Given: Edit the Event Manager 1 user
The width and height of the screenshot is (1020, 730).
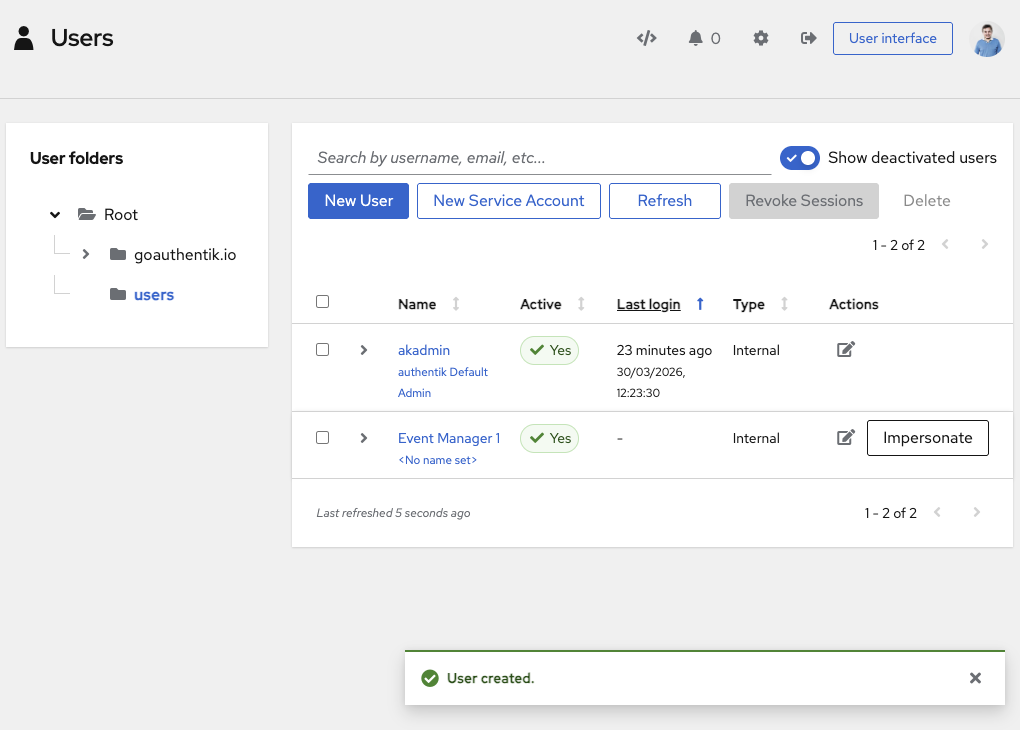Looking at the screenshot, I should 846,438.
